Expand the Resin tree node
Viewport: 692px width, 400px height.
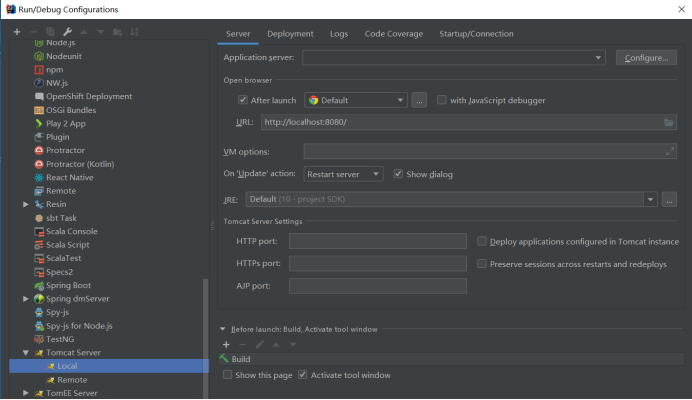26,204
